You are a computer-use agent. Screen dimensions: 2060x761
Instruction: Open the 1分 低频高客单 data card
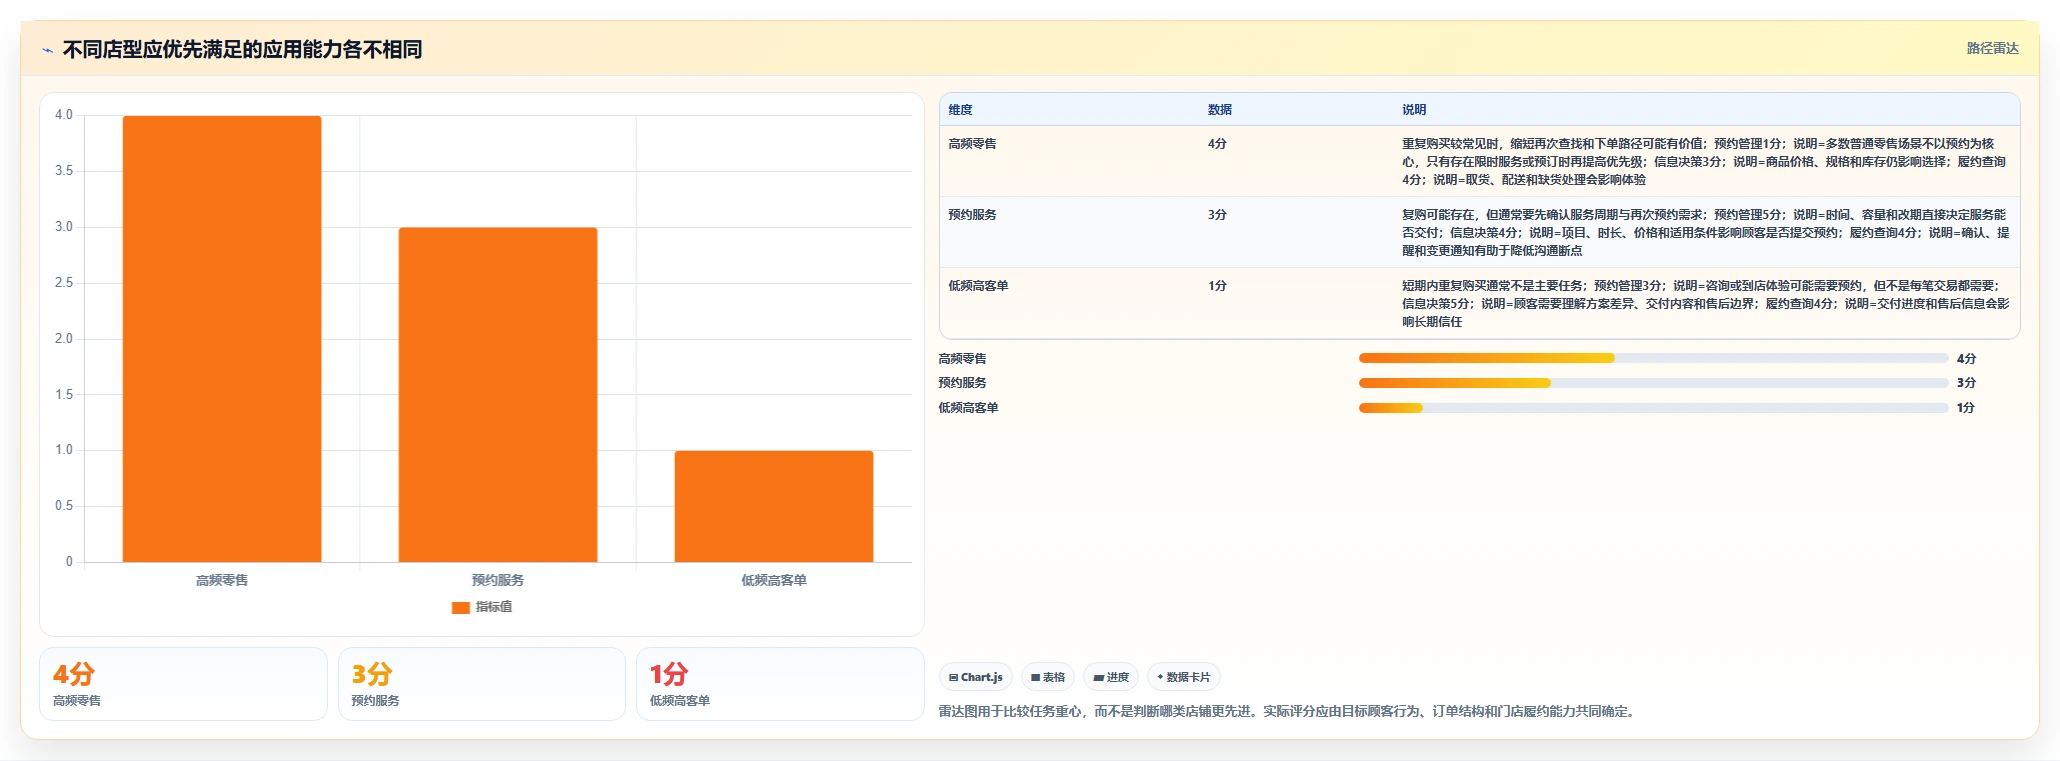(x=780, y=684)
